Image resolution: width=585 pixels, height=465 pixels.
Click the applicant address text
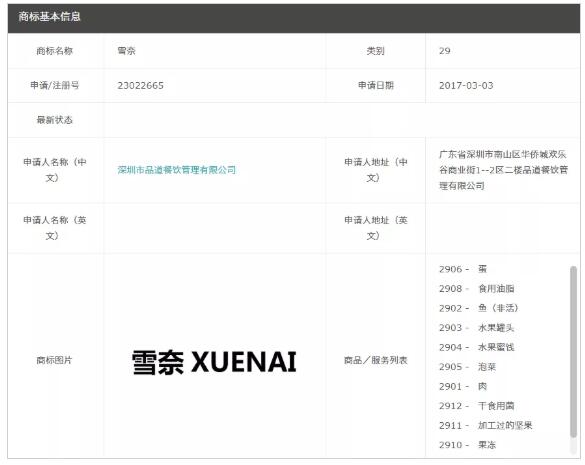coord(503,170)
